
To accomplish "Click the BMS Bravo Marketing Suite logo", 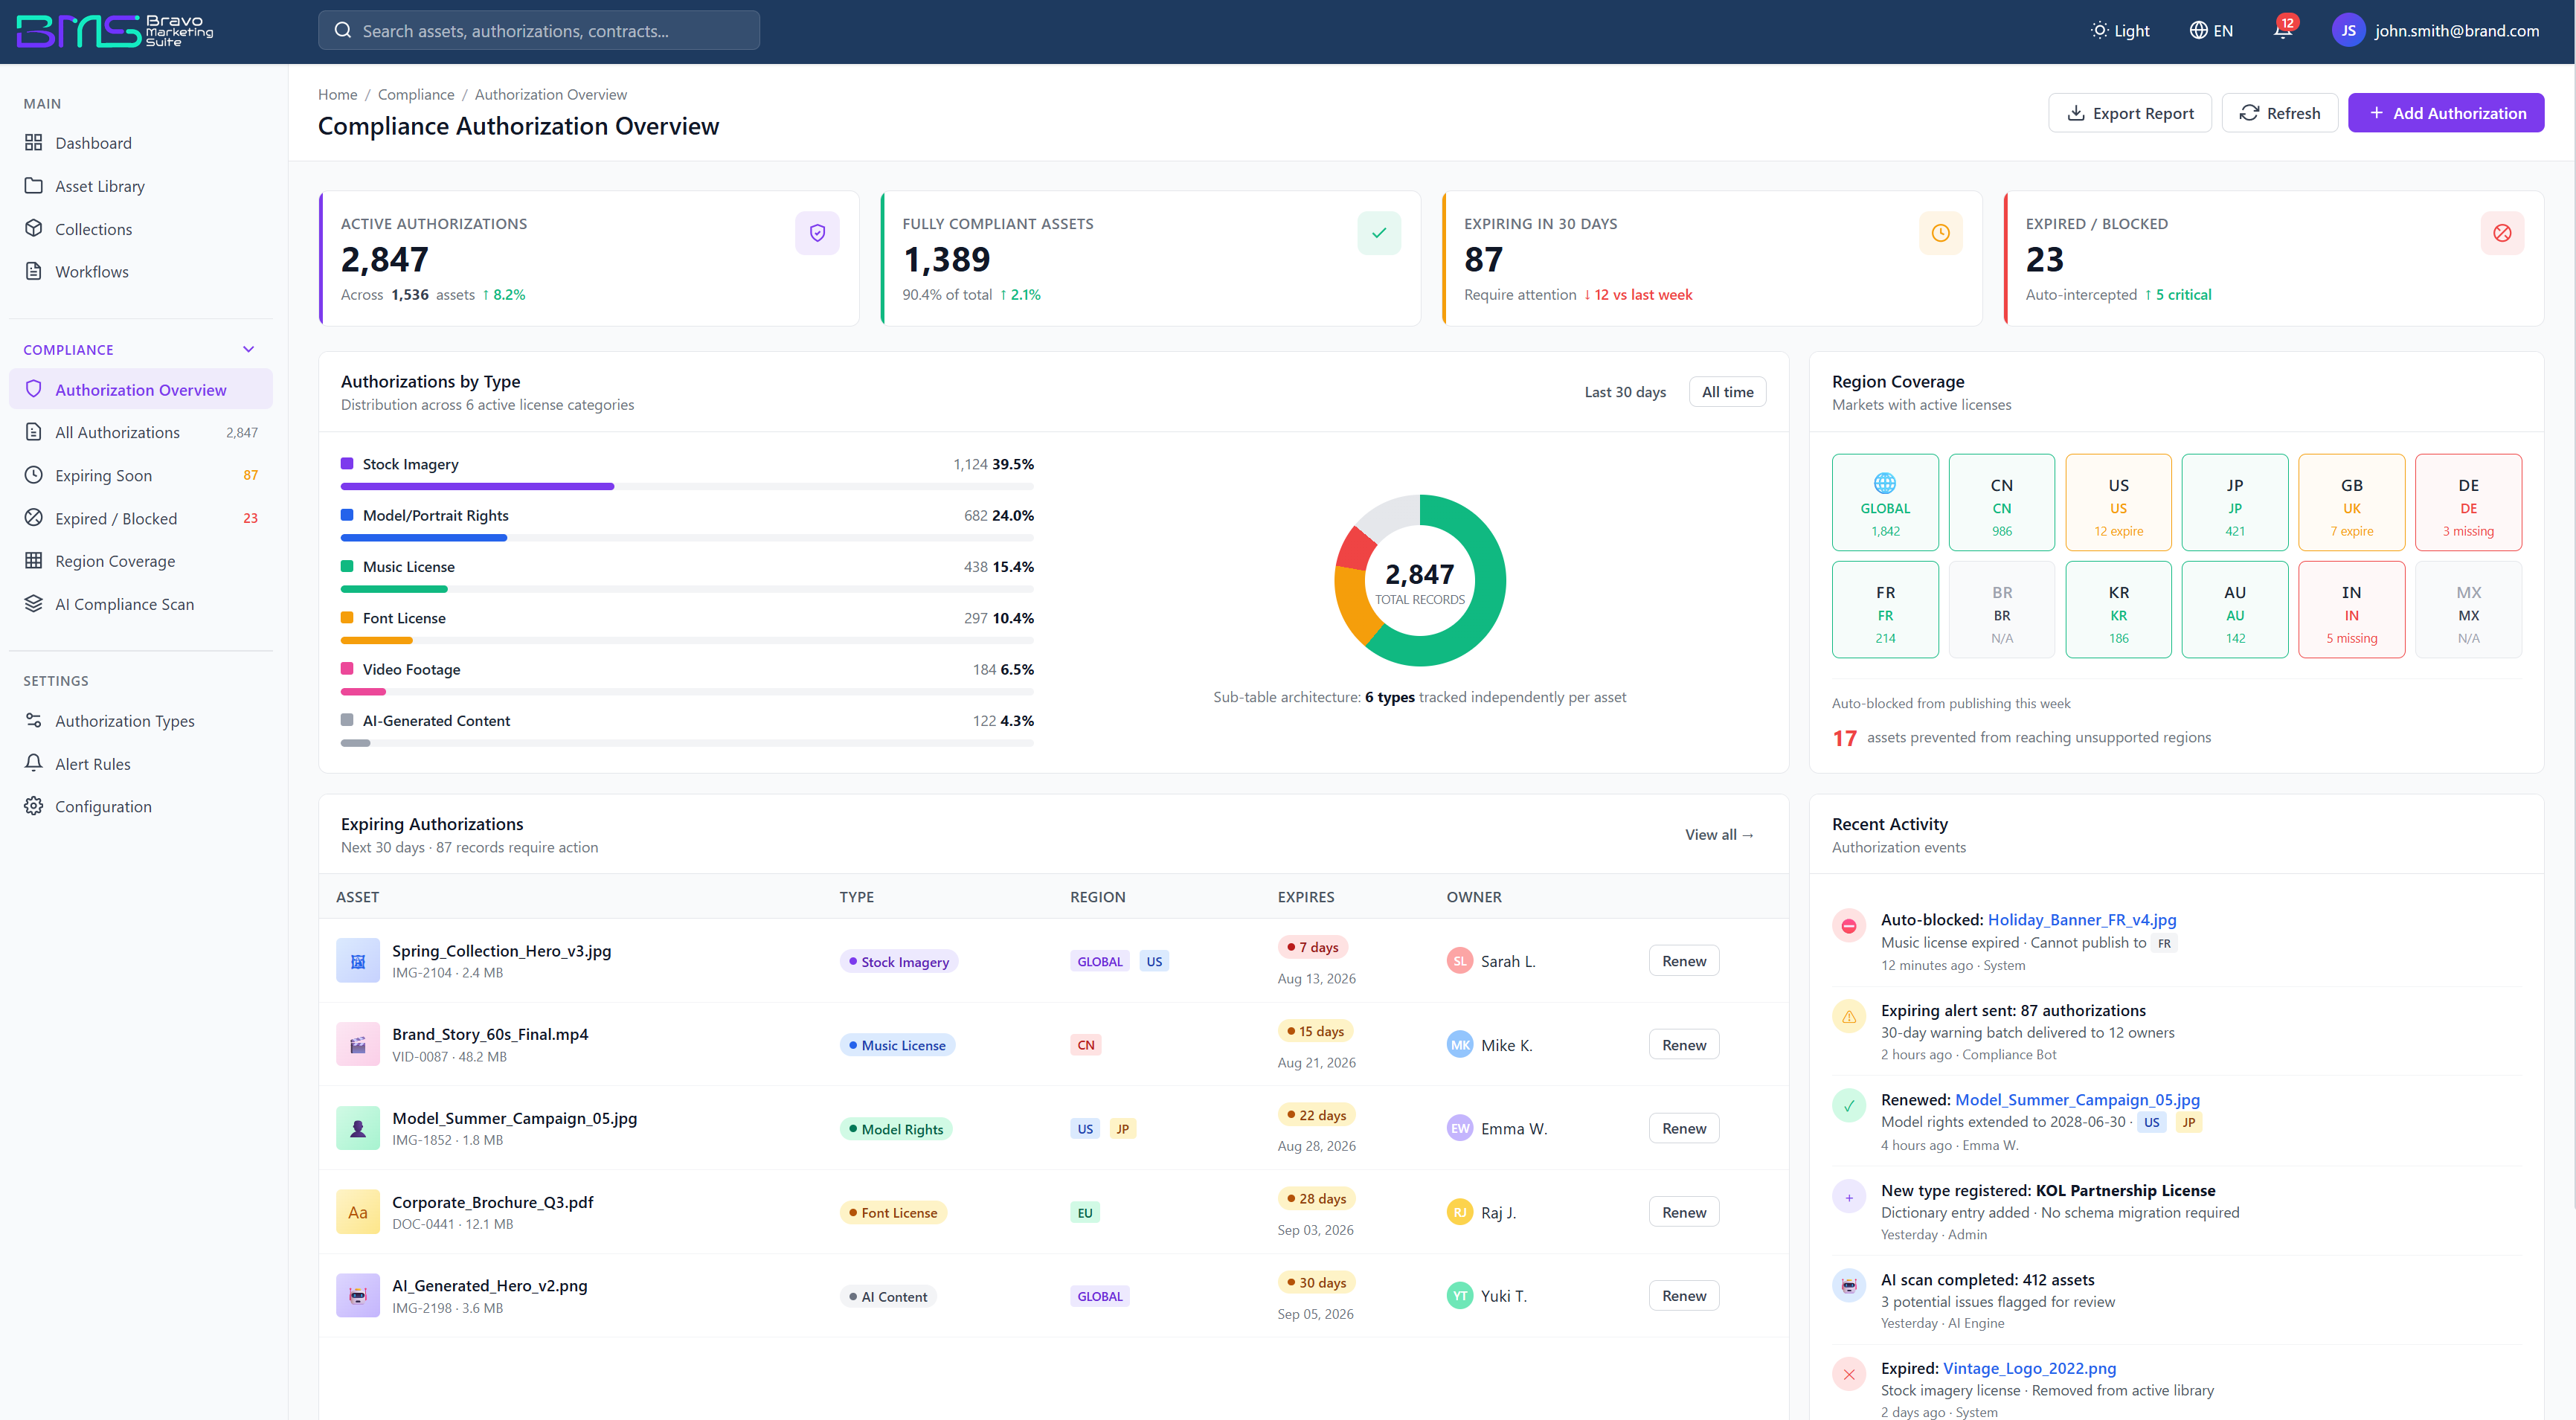I will click(x=115, y=31).
